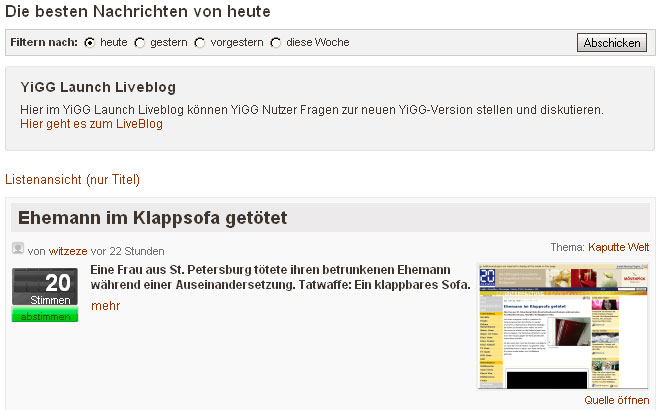Screen dimensions: 658x410
Task: Click the user avatar icon beside witzeze
Action: click(18, 249)
